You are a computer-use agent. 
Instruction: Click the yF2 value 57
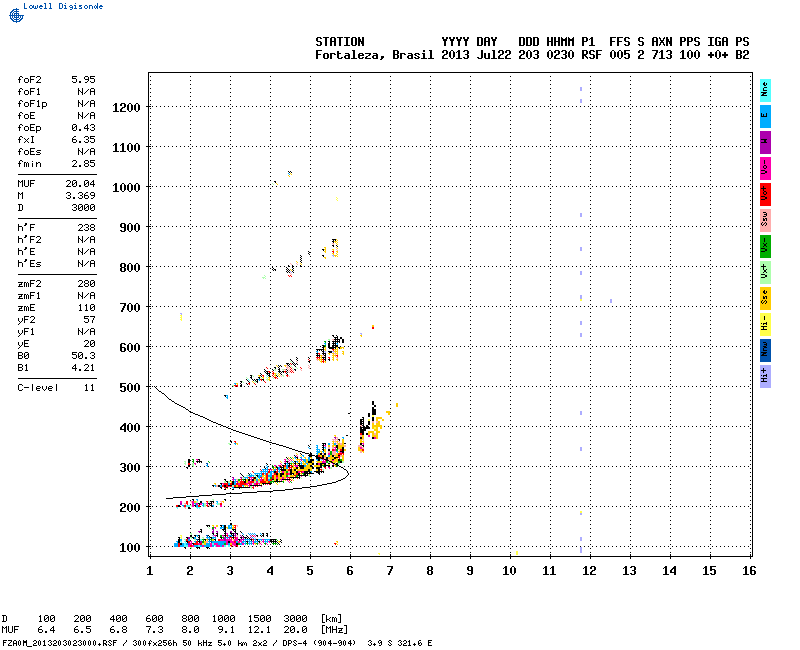point(89,320)
